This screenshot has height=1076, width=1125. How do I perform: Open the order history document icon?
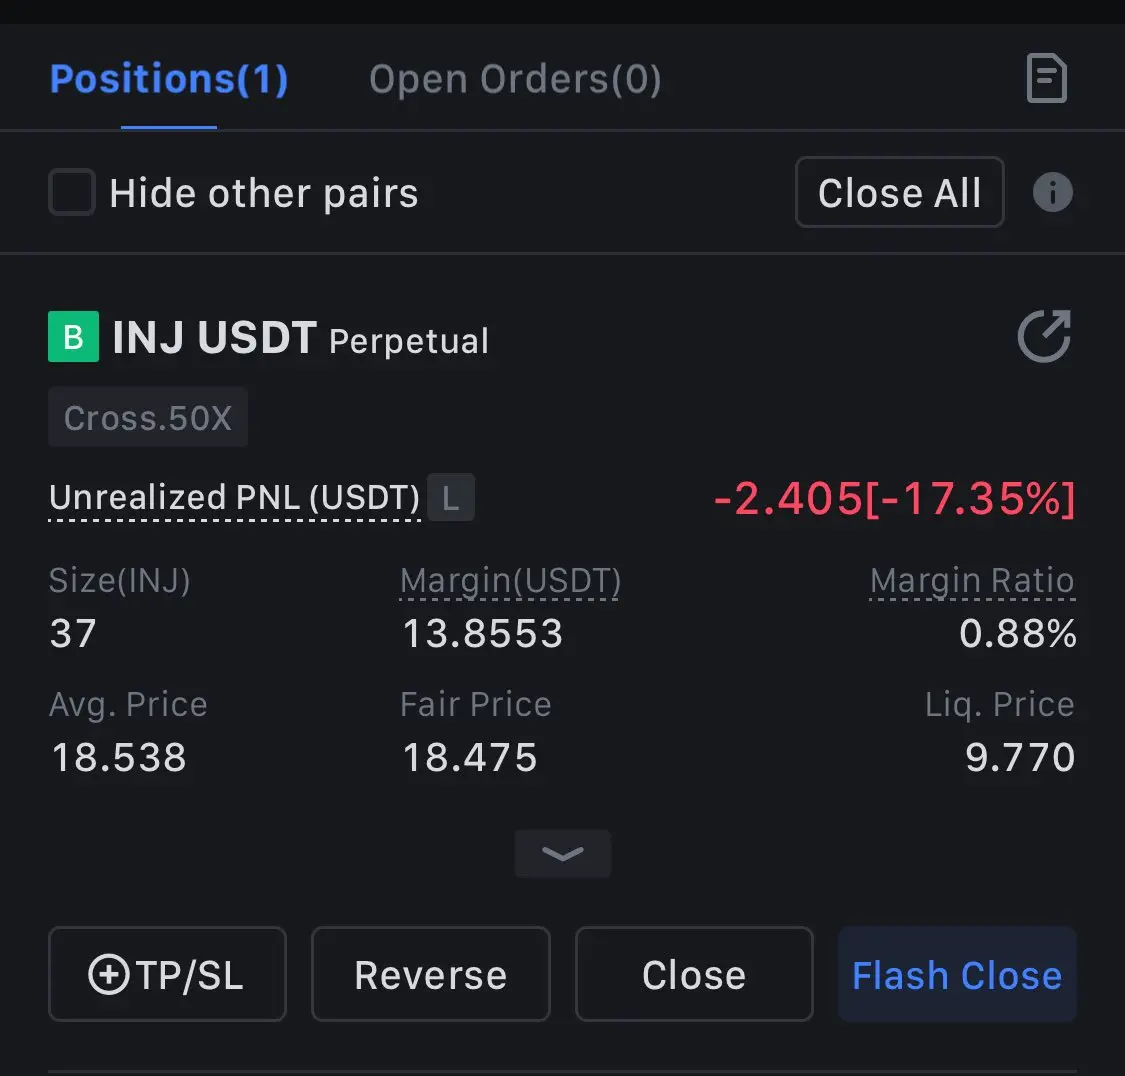pos(1047,79)
